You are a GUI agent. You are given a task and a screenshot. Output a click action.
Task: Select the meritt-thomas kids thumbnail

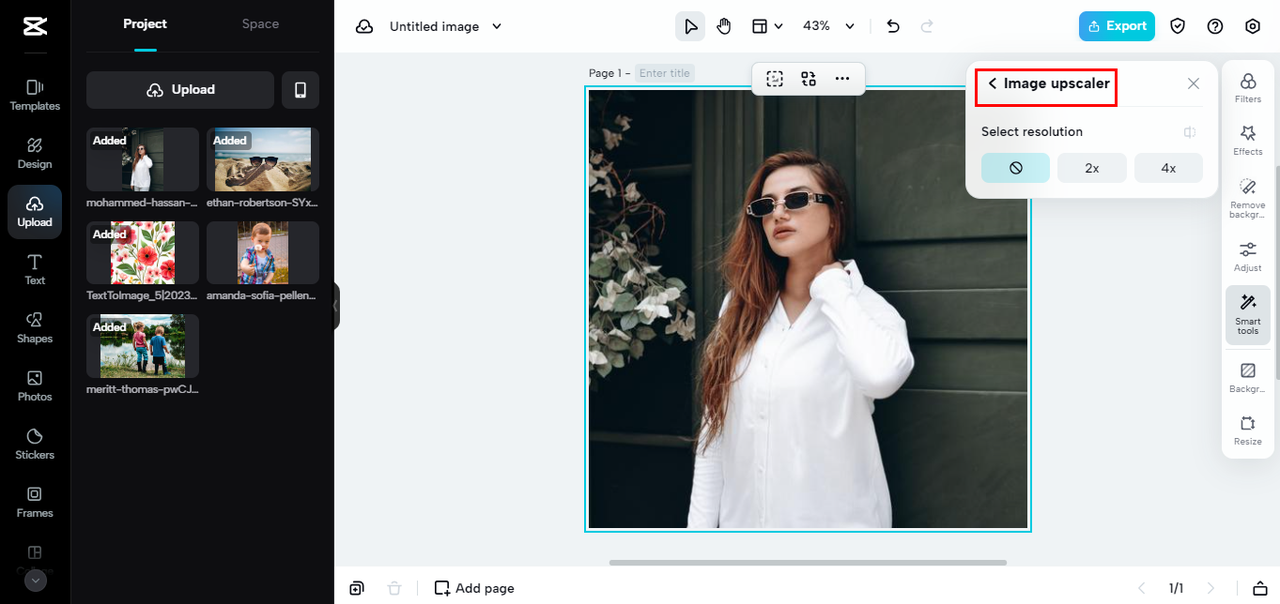[x=143, y=346]
